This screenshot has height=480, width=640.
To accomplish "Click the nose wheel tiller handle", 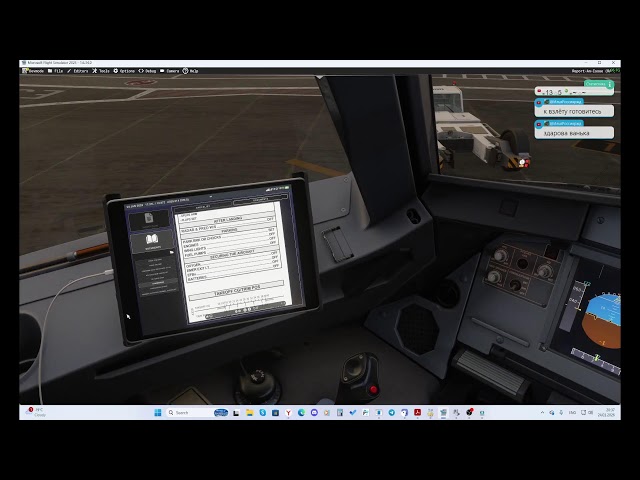I will pos(256,378).
